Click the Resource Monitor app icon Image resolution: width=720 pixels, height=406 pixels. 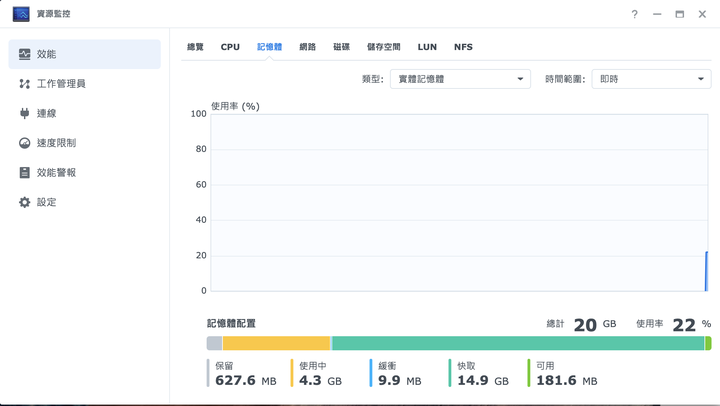pyautogui.click(x=21, y=14)
